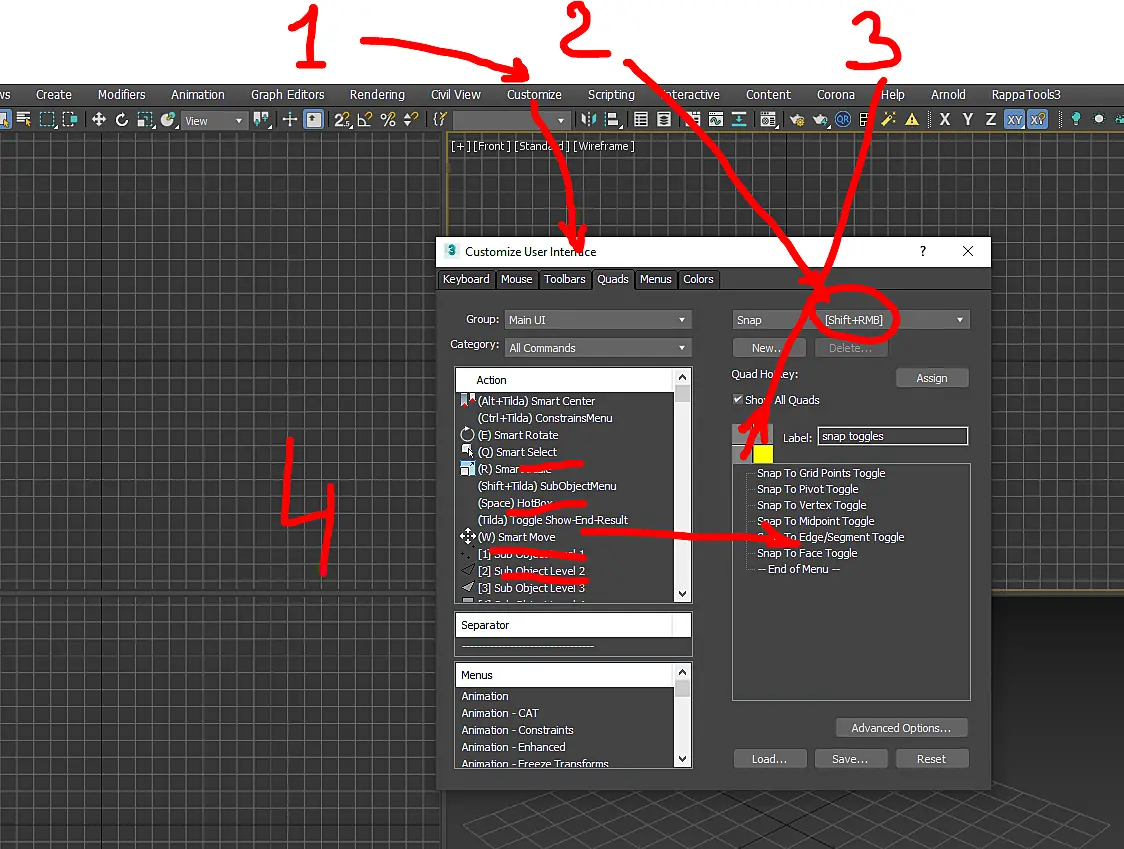Toggle the Percent Snap icon
The width and height of the screenshot is (1124, 849).
pyautogui.click(x=388, y=120)
